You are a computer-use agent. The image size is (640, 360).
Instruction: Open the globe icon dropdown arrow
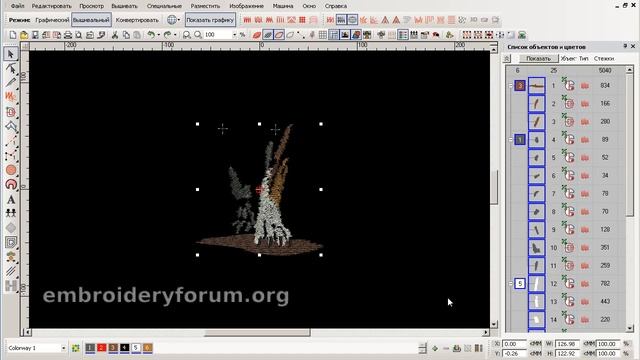(179, 20)
